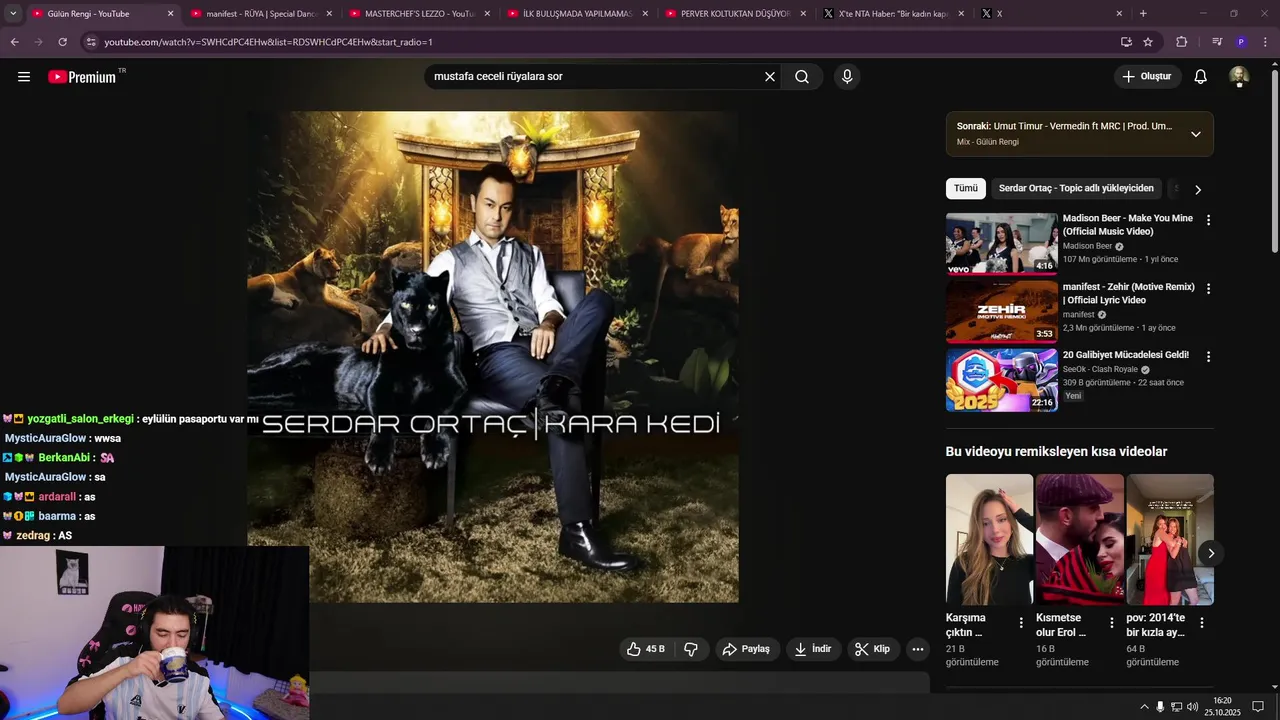View site information icon in address bar
This screenshot has width=1280, height=720.
pos(91,42)
